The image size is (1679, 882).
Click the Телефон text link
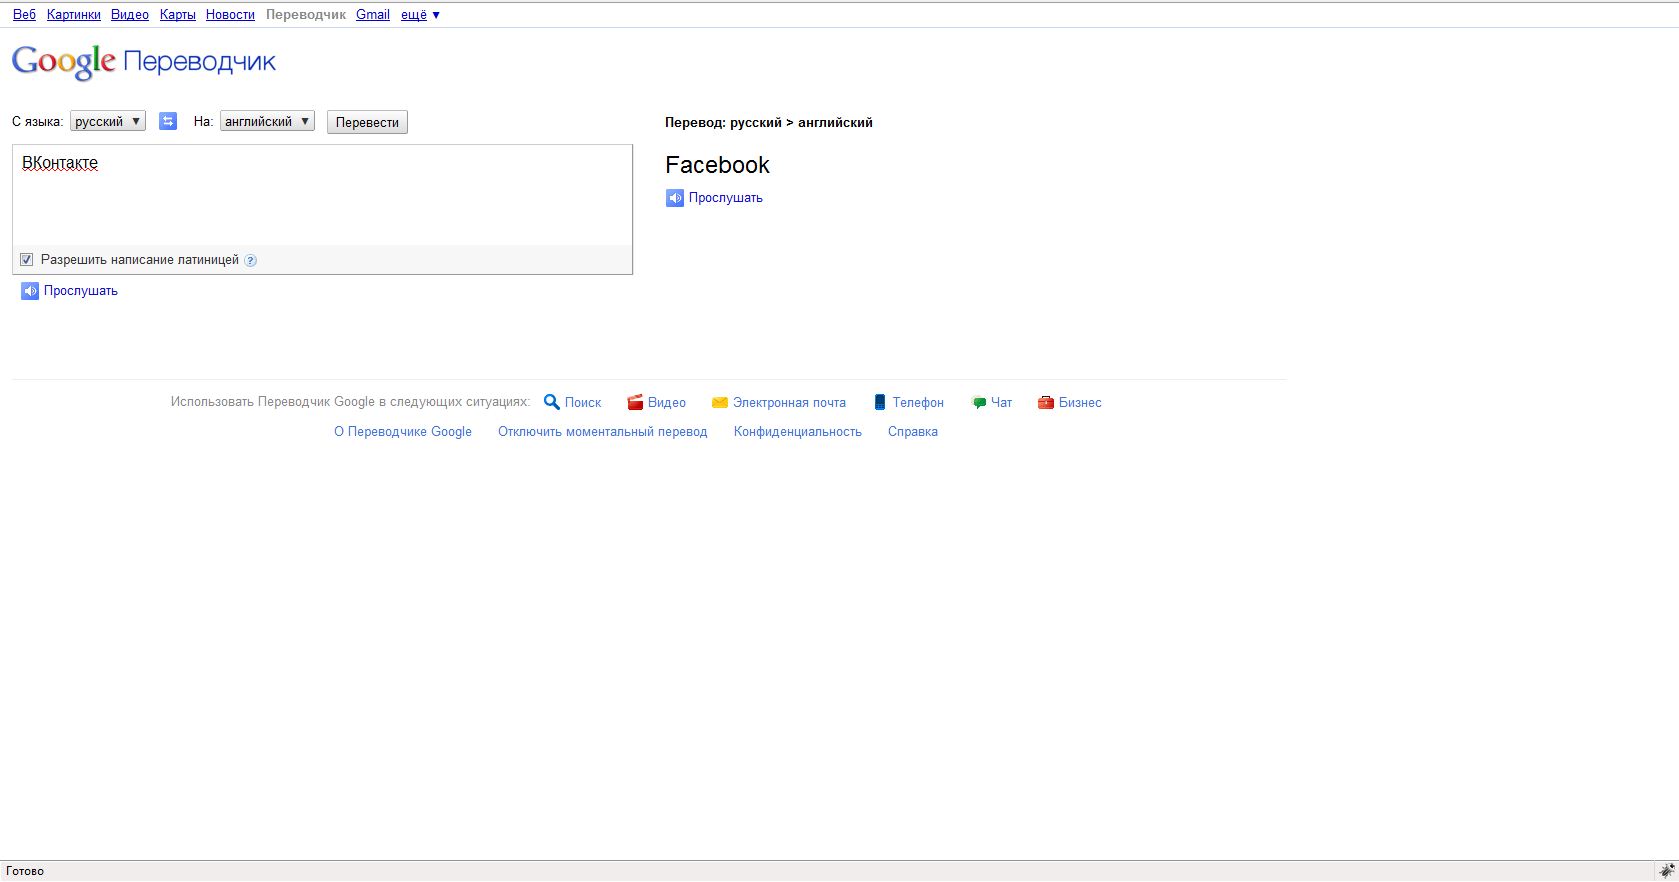[918, 403]
